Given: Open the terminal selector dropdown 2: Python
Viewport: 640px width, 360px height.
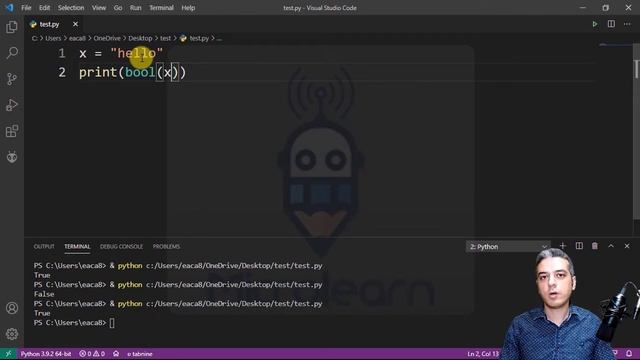Looking at the screenshot, I should [x=508, y=247].
